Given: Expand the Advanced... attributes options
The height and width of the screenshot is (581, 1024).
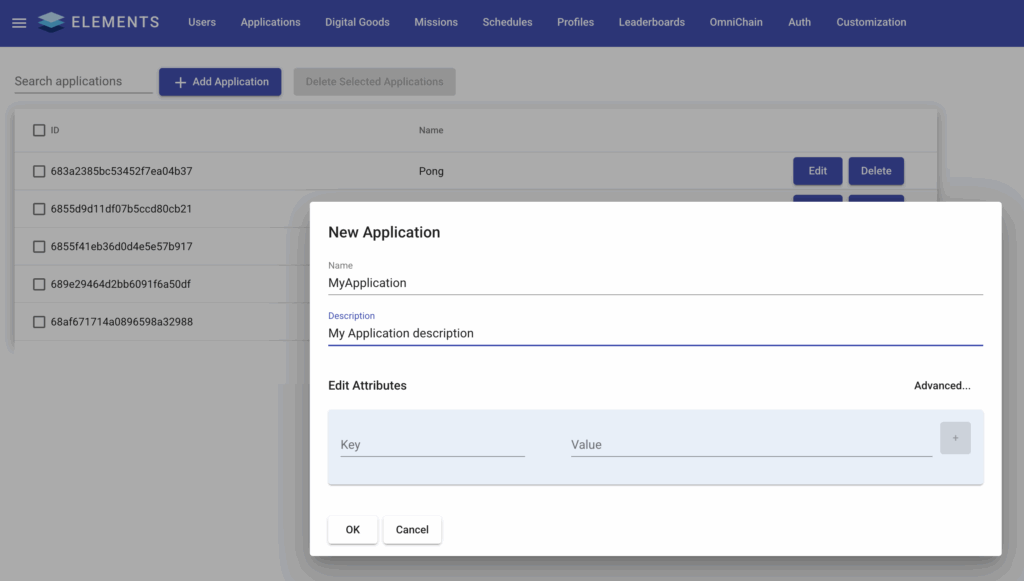Looking at the screenshot, I should tap(941, 385).
